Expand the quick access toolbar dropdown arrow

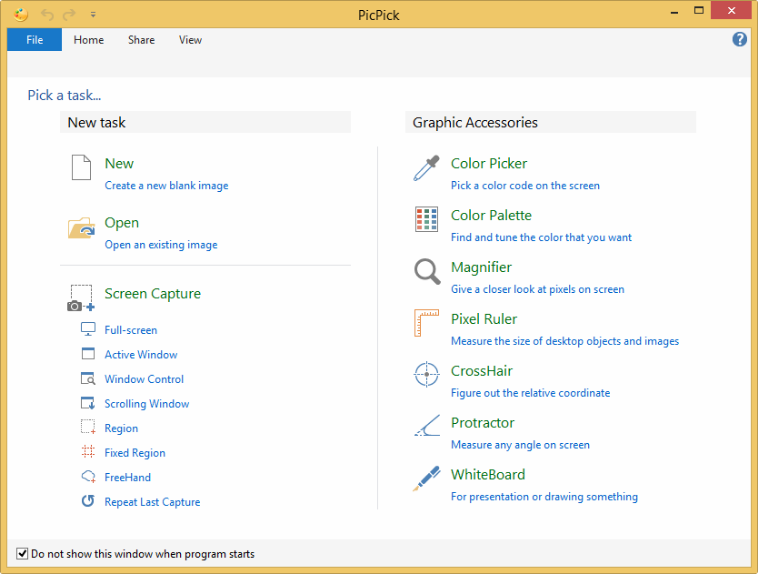(93, 15)
